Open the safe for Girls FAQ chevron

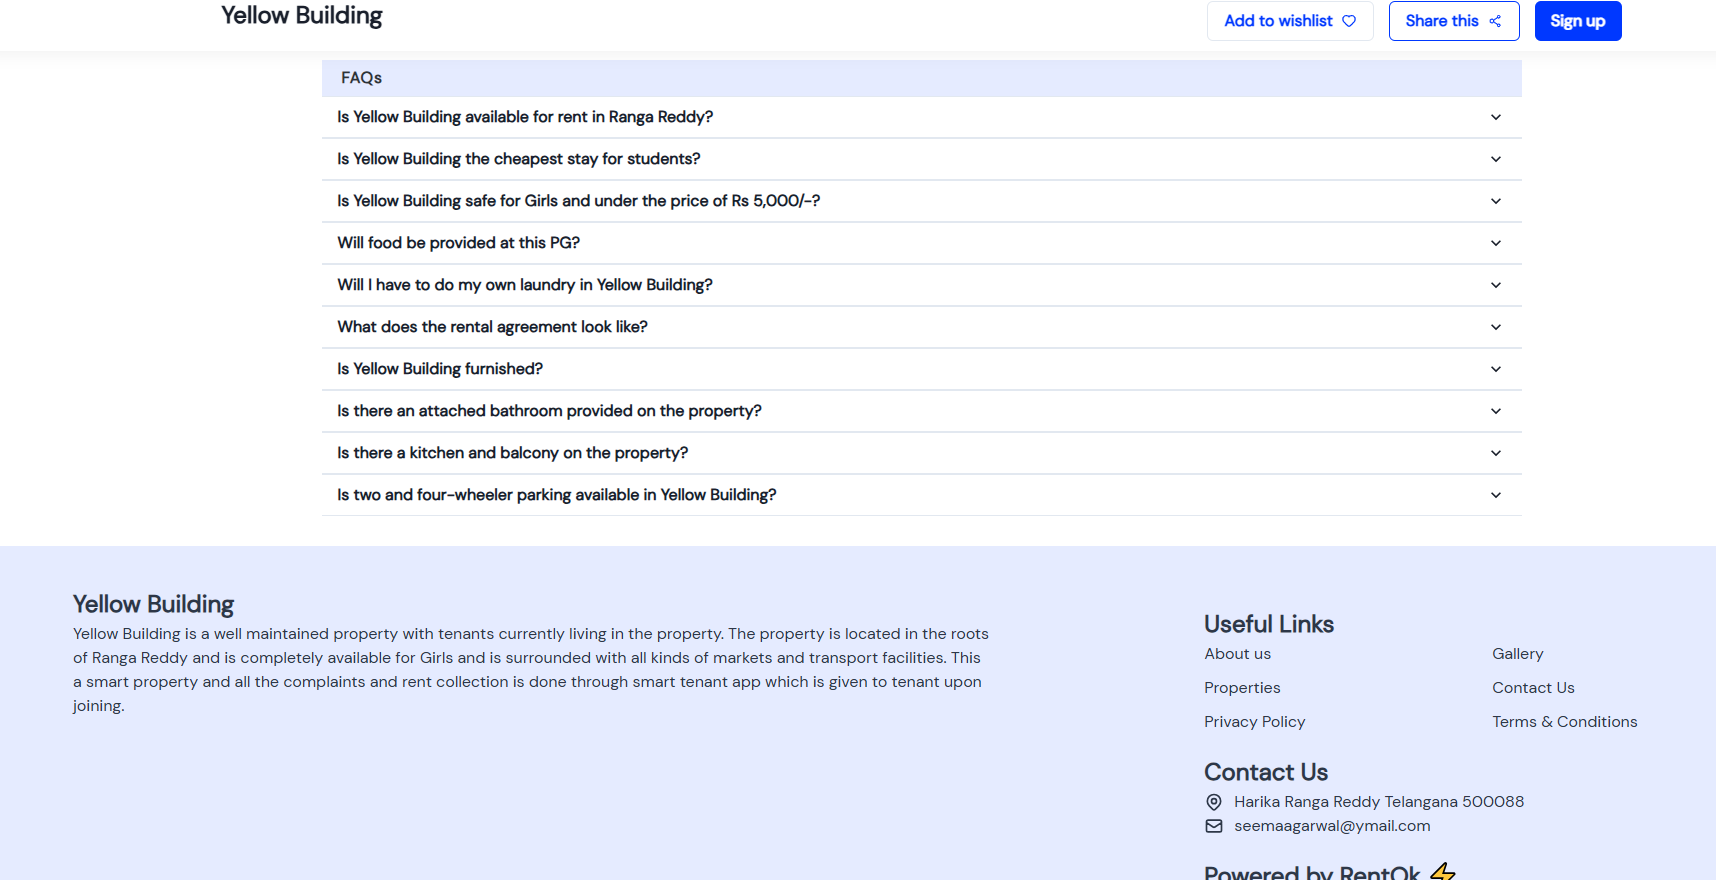(1495, 201)
